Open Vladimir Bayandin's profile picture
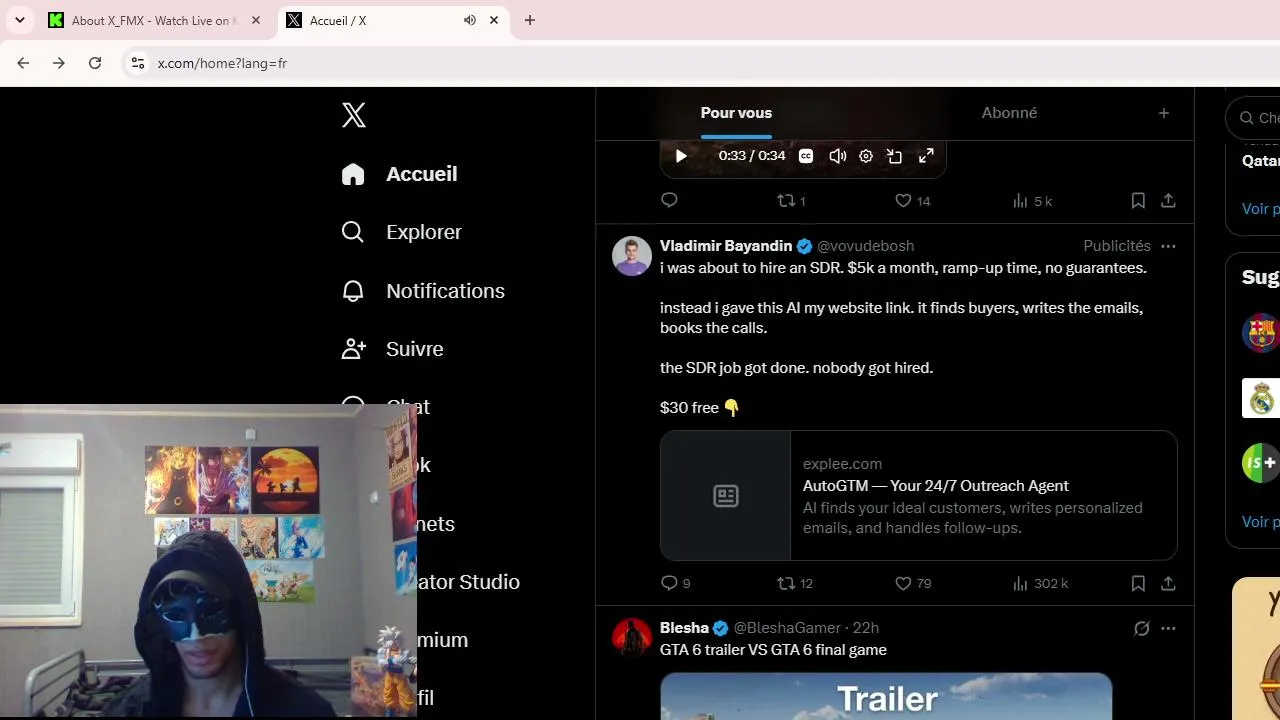Screen dimensions: 1280x720 pos(632,256)
